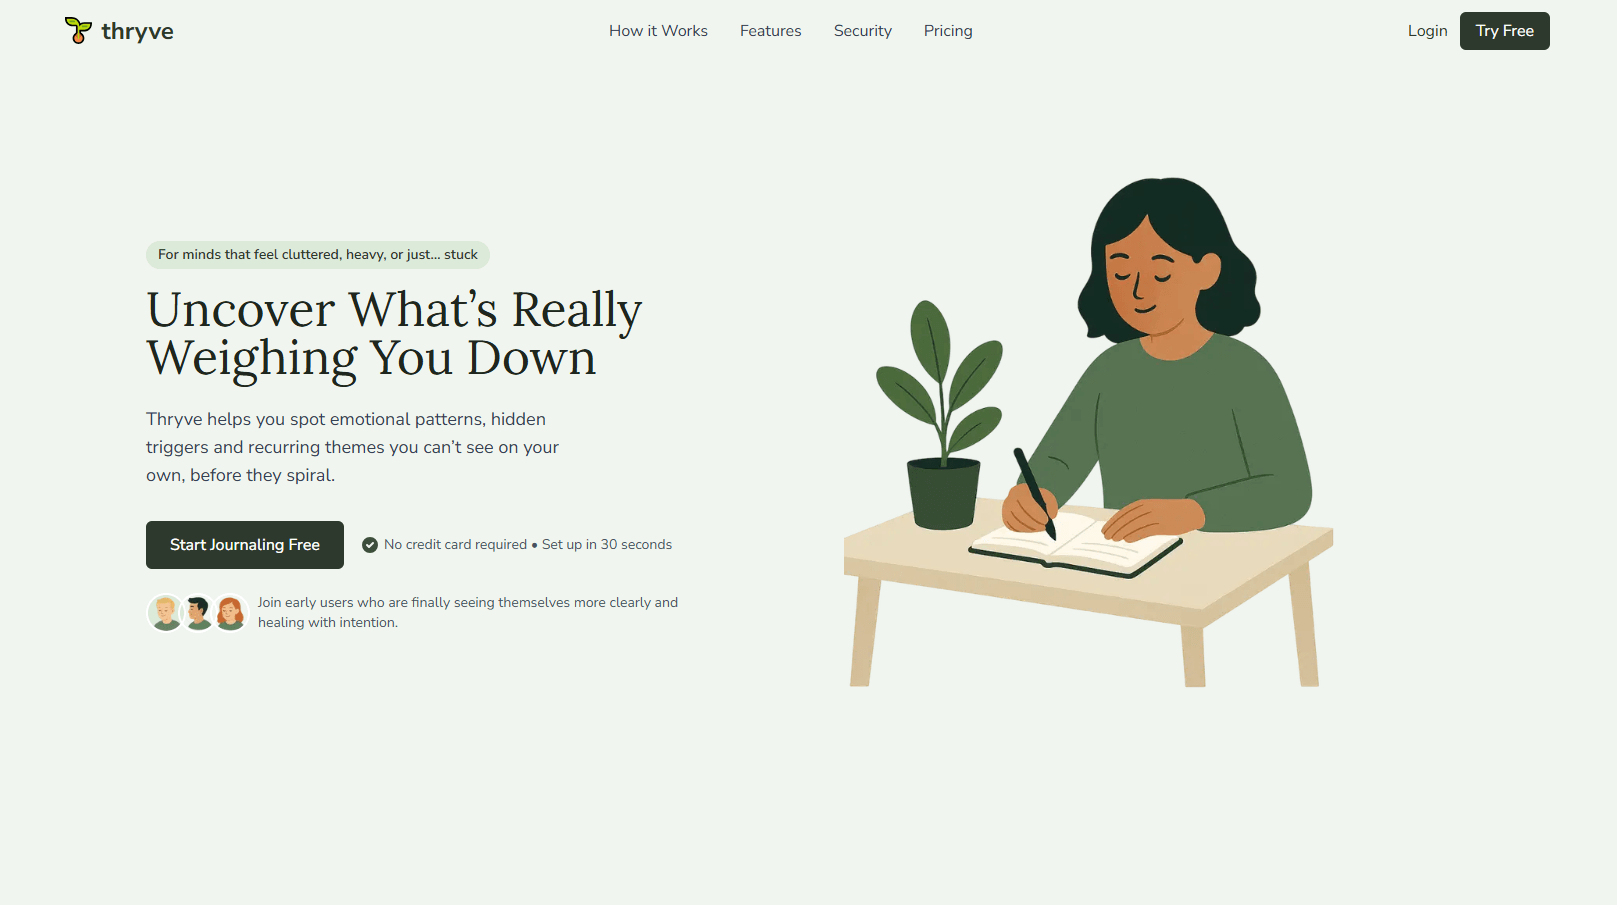The height and width of the screenshot is (905, 1617).
Task: View the Pricing page
Action: point(948,31)
